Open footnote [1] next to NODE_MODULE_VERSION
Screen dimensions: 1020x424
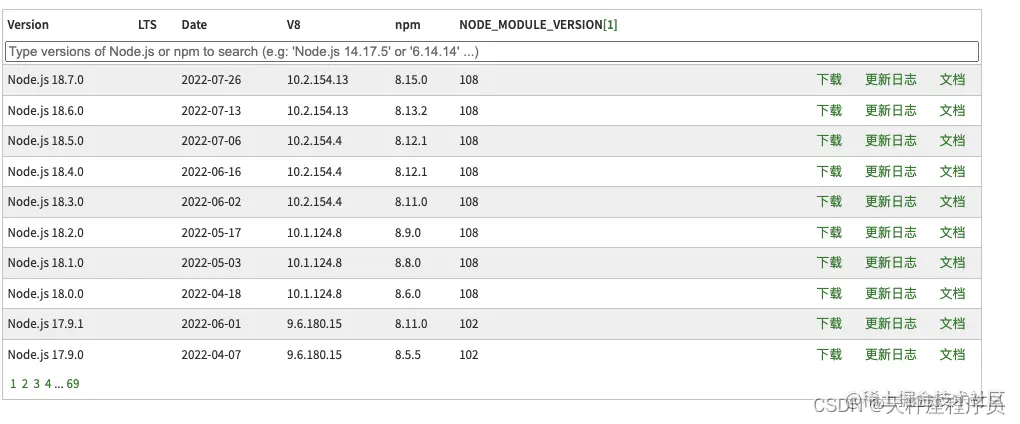610,25
